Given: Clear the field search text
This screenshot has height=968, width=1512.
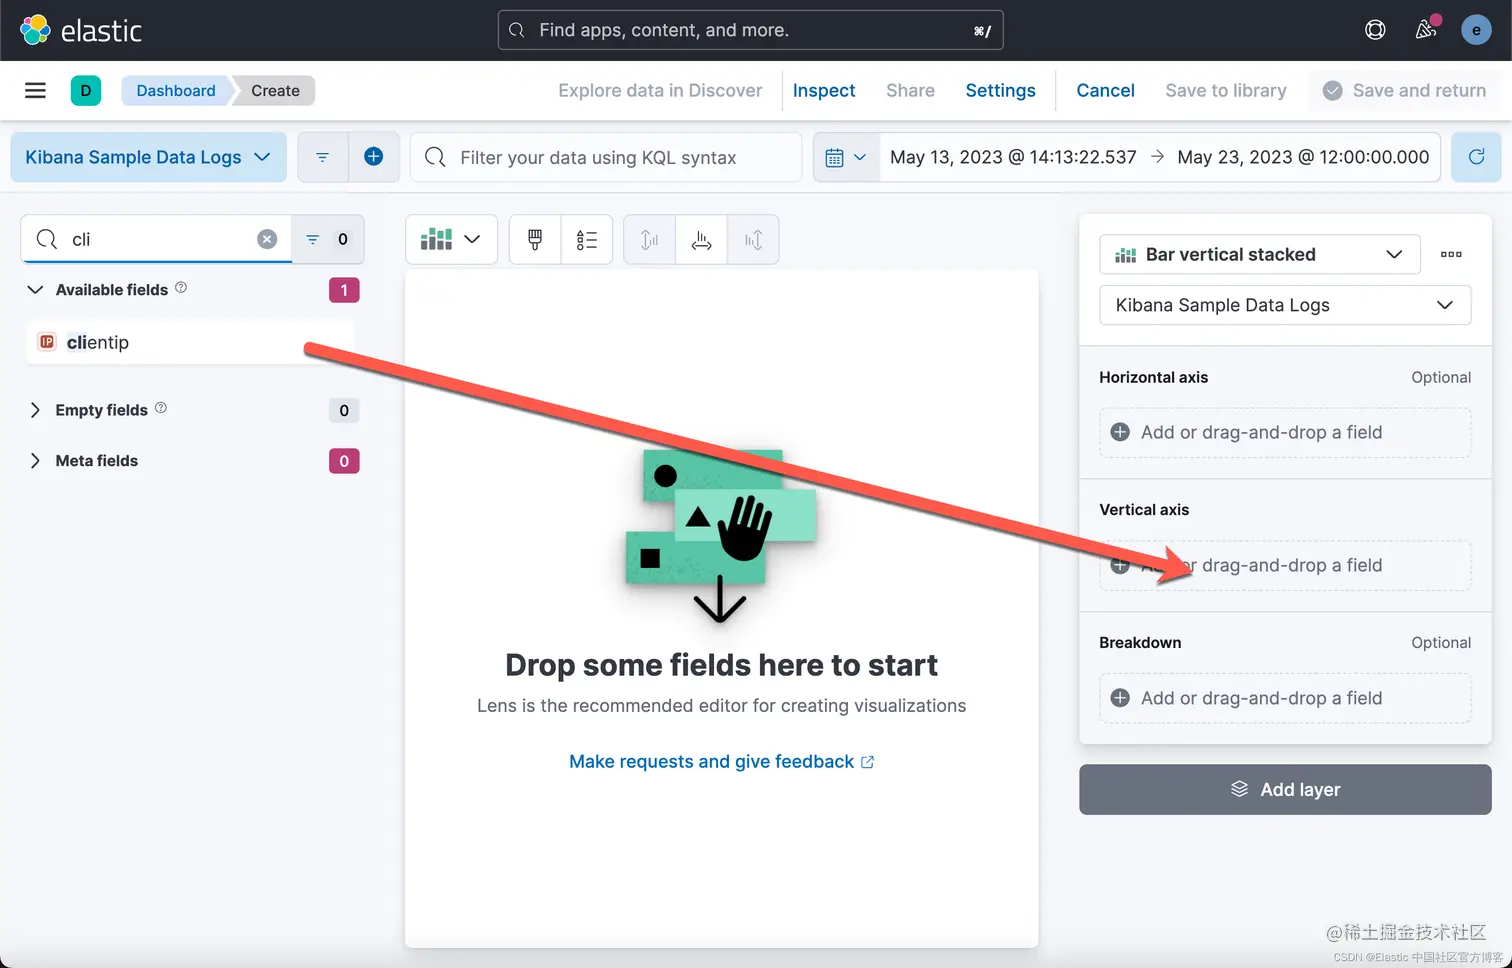Looking at the screenshot, I should [x=267, y=239].
